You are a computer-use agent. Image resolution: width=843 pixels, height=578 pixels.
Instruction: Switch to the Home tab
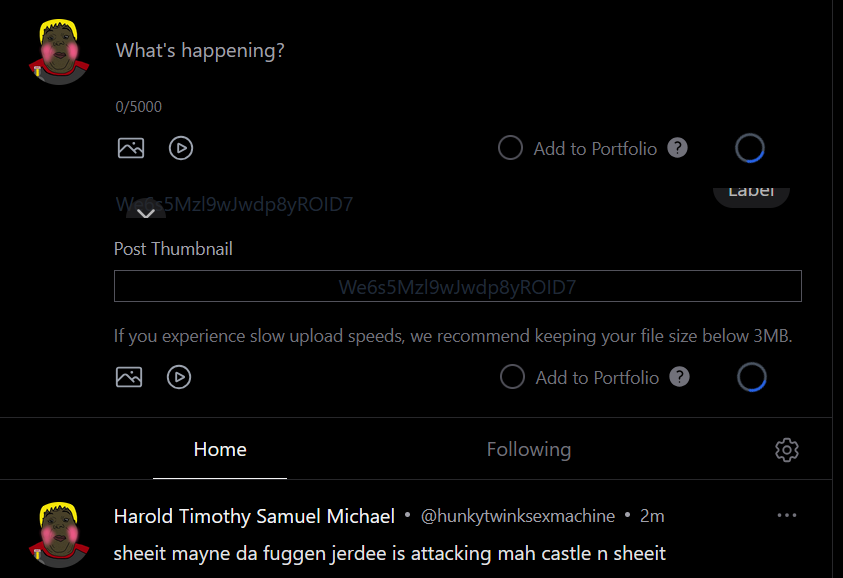click(x=220, y=450)
